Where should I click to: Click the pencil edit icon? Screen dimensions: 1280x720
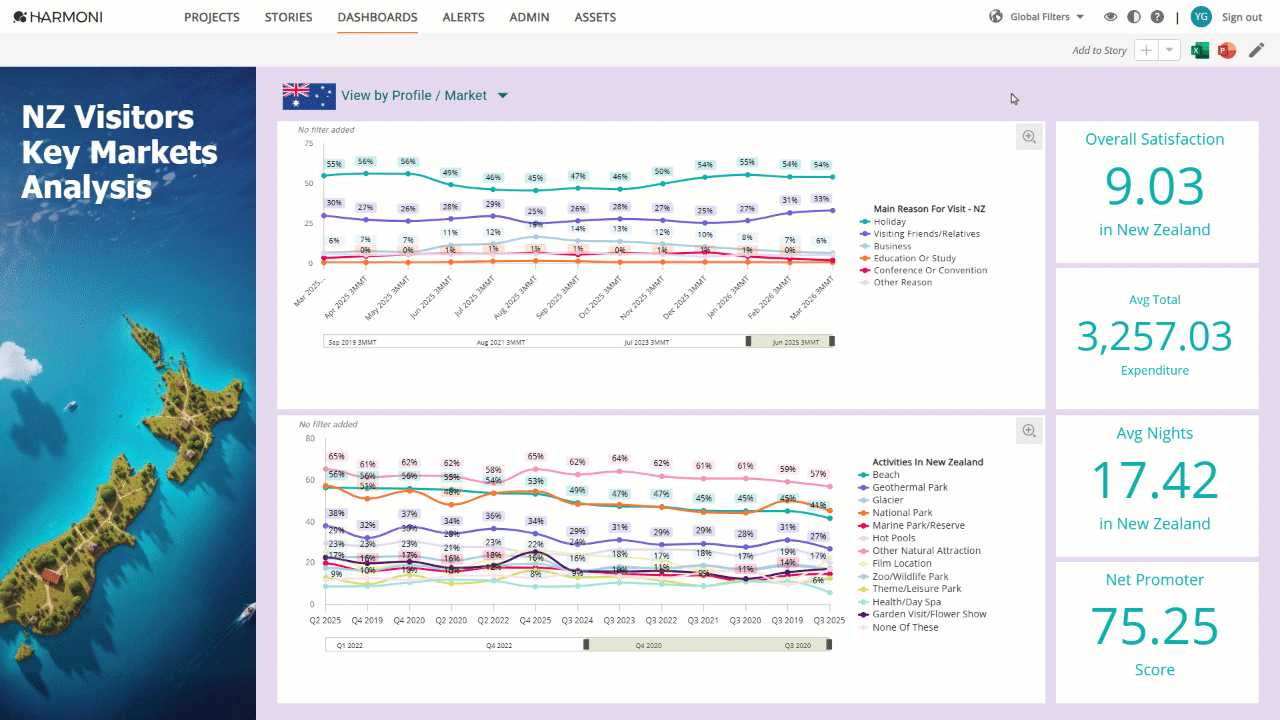tap(1256, 50)
